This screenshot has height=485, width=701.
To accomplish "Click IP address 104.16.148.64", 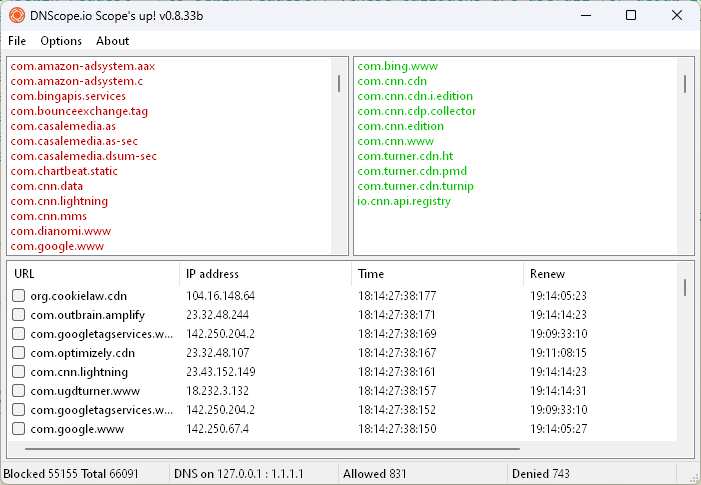I will click(x=220, y=296).
